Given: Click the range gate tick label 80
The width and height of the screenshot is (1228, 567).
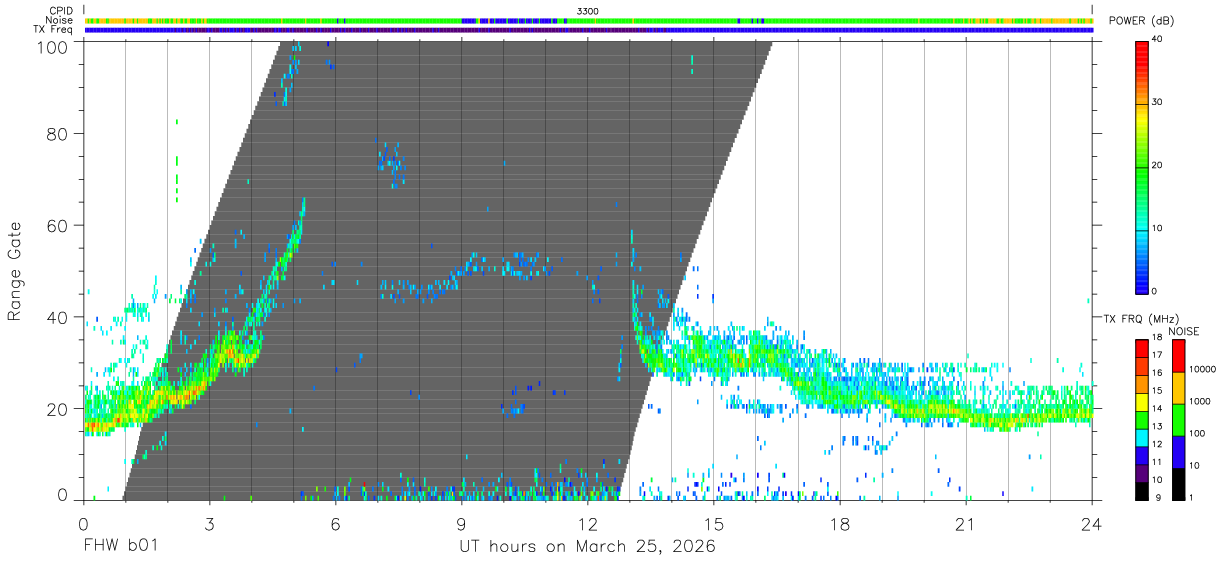Looking at the screenshot, I should (x=57, y=136).
